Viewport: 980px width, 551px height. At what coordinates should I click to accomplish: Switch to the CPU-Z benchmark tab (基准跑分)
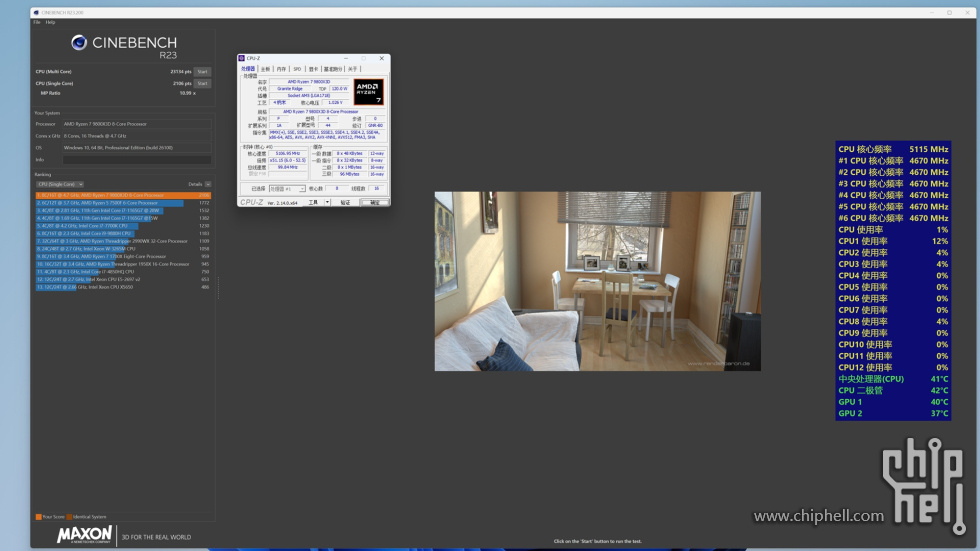click(x=333, y=69)
